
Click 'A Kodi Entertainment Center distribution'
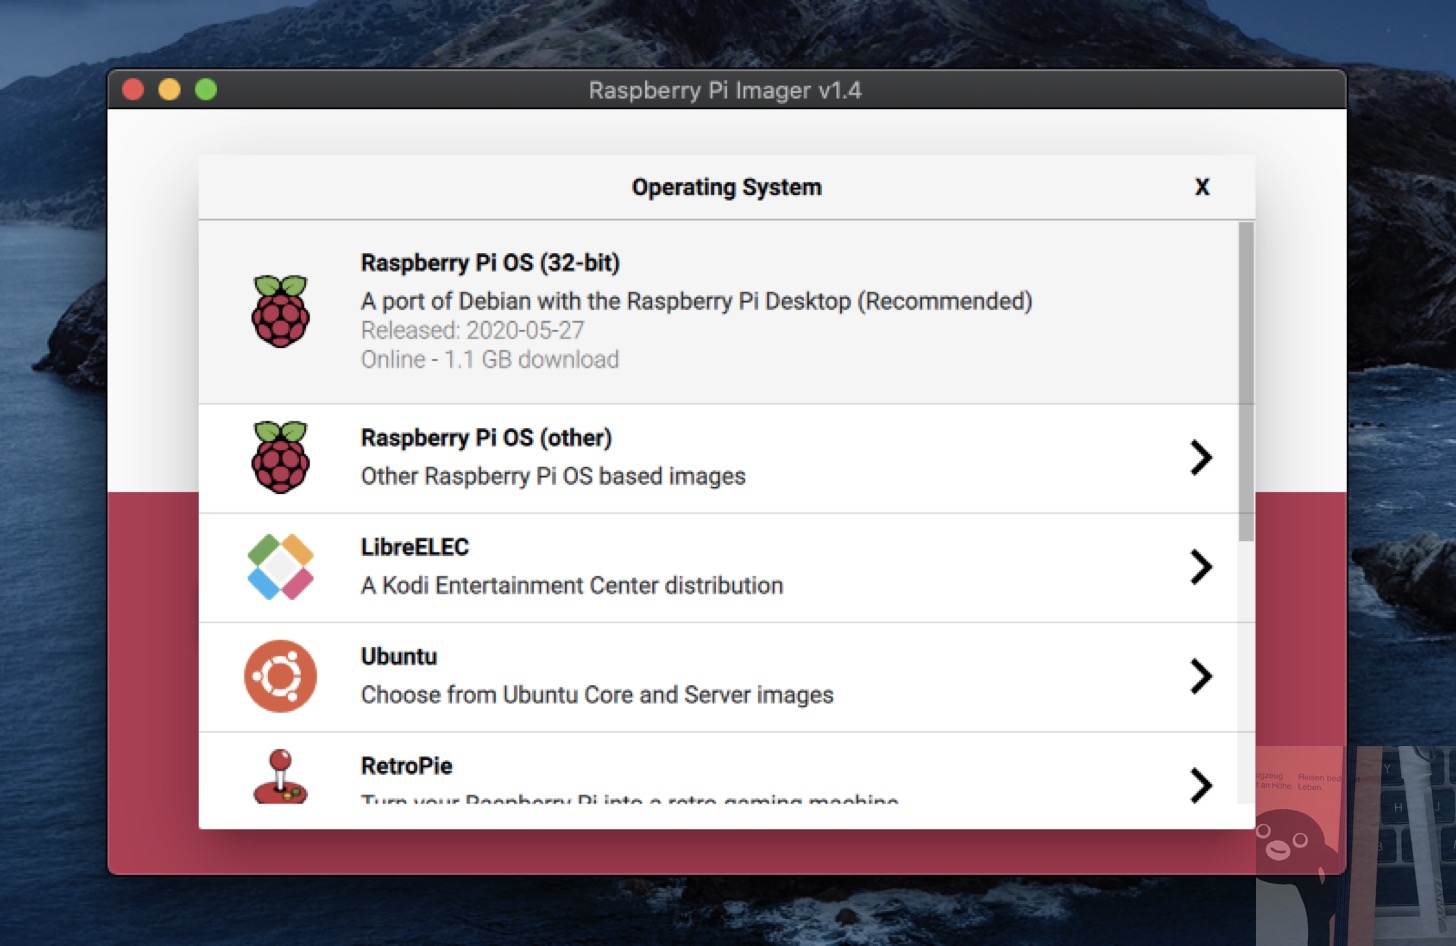[572, 585]
